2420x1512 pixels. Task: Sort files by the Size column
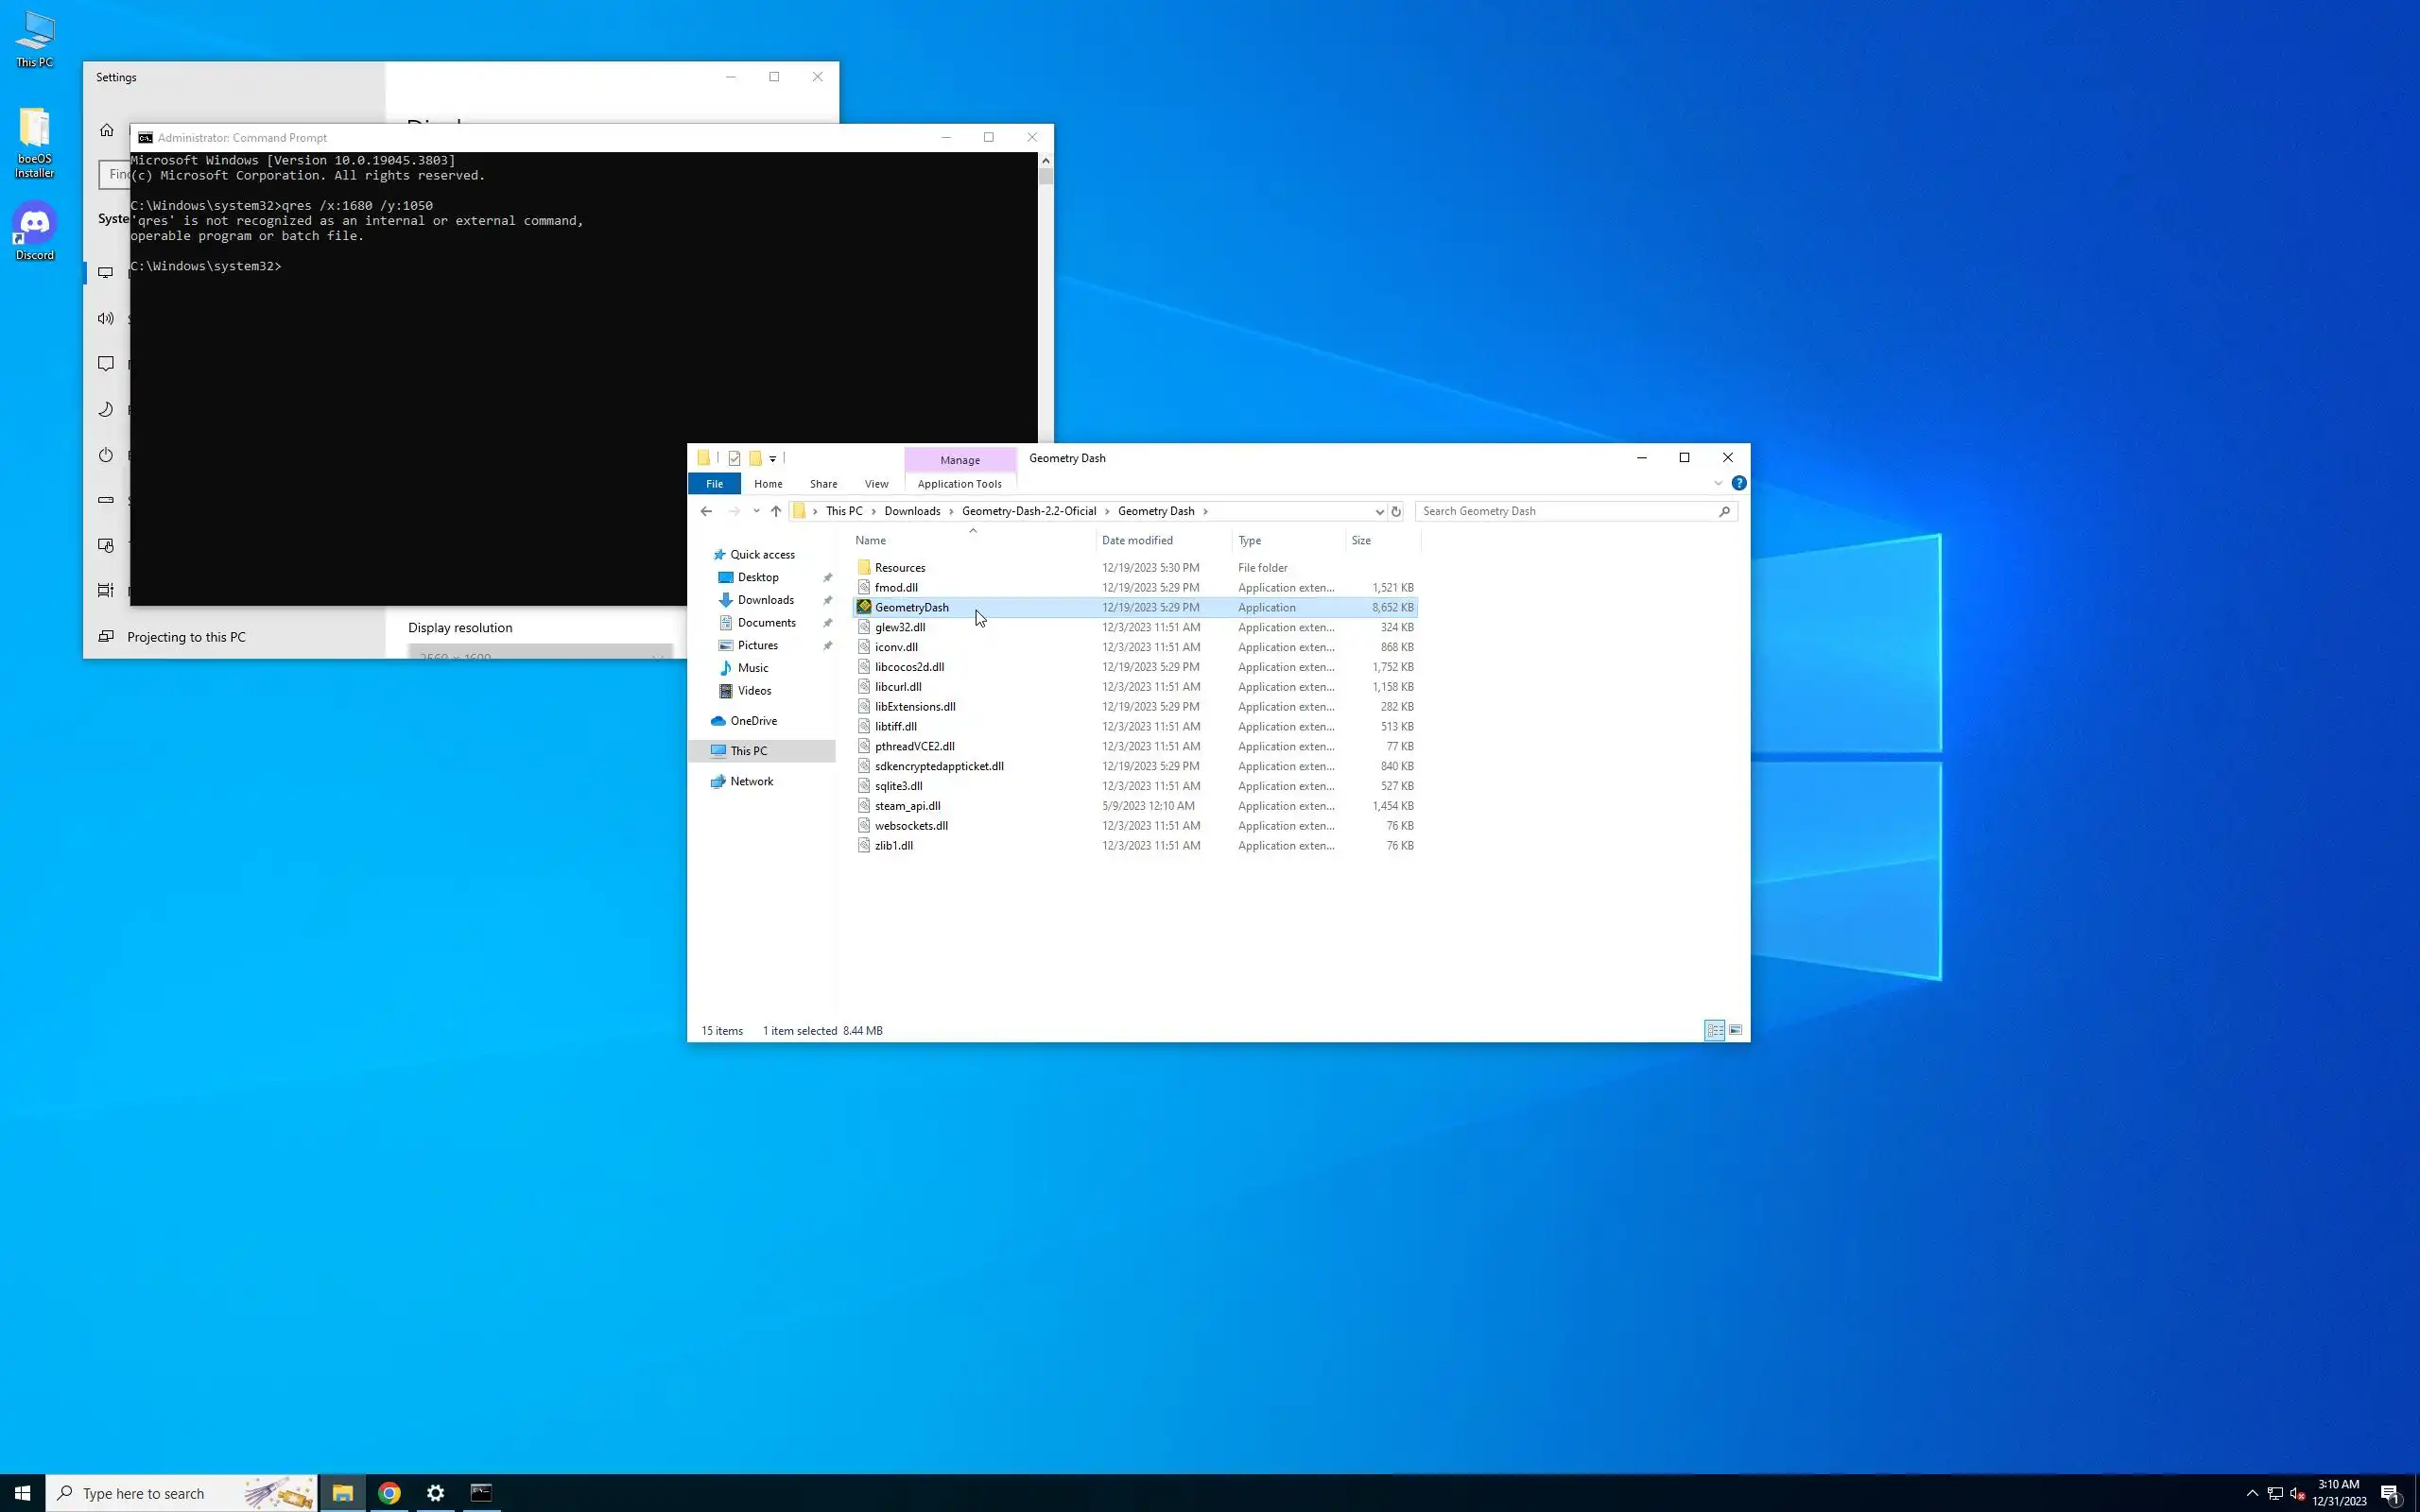click(x=1361, y=540)
